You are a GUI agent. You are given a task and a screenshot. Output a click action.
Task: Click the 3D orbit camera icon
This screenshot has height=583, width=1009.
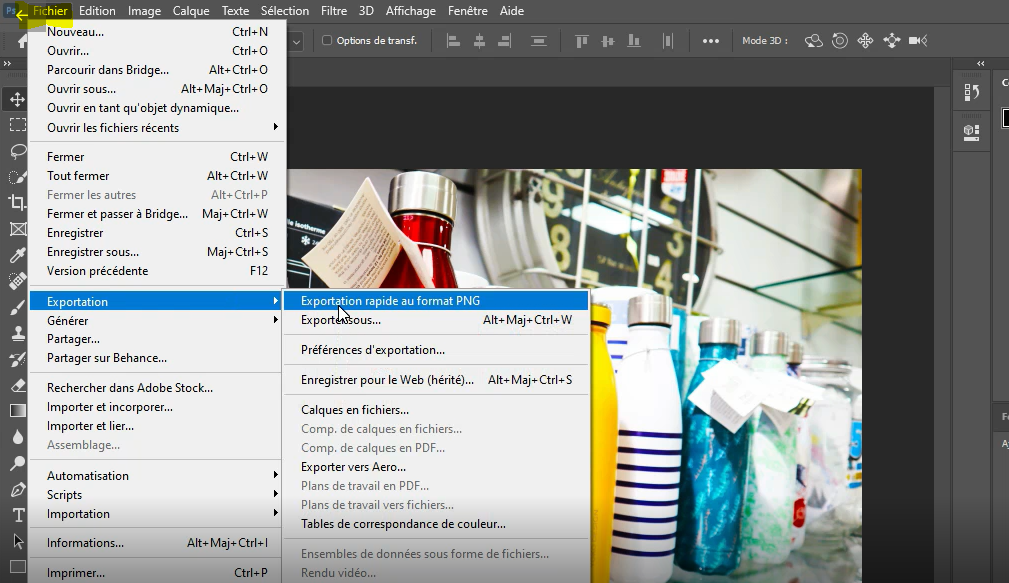coord(814,41)
